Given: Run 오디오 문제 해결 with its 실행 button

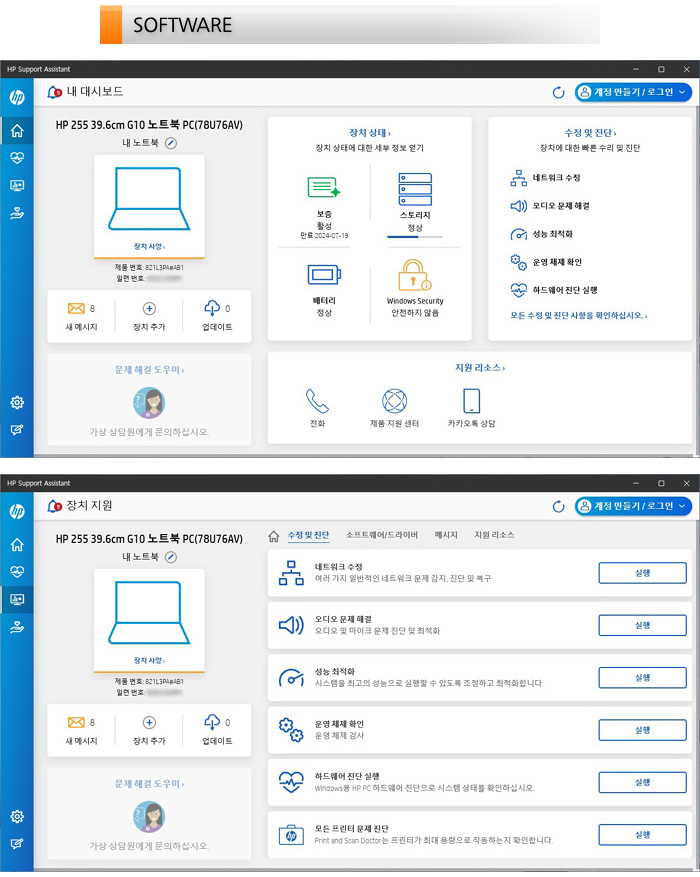Looking at the screenshot, I should tap(642, 625).
